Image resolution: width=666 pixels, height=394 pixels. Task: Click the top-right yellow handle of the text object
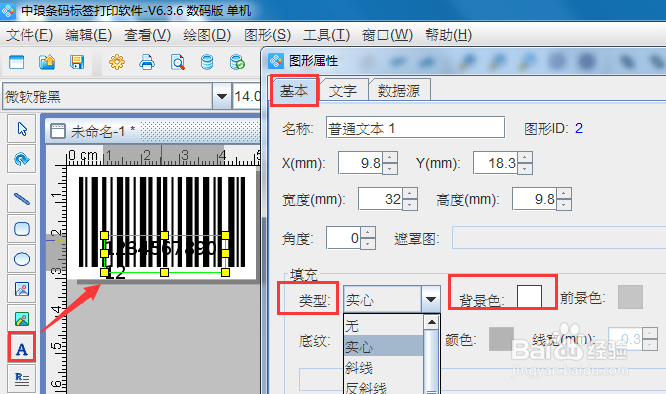(225, 235)
